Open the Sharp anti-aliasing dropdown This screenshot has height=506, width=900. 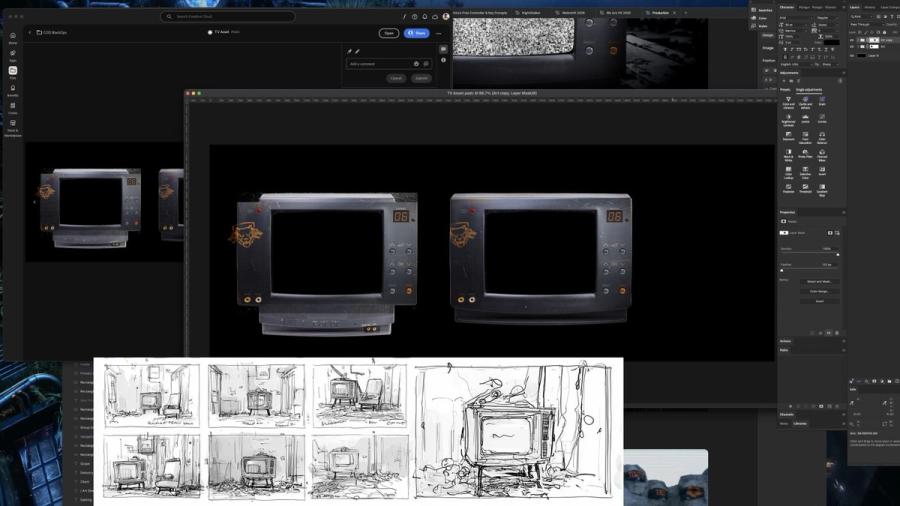[830, 64]
